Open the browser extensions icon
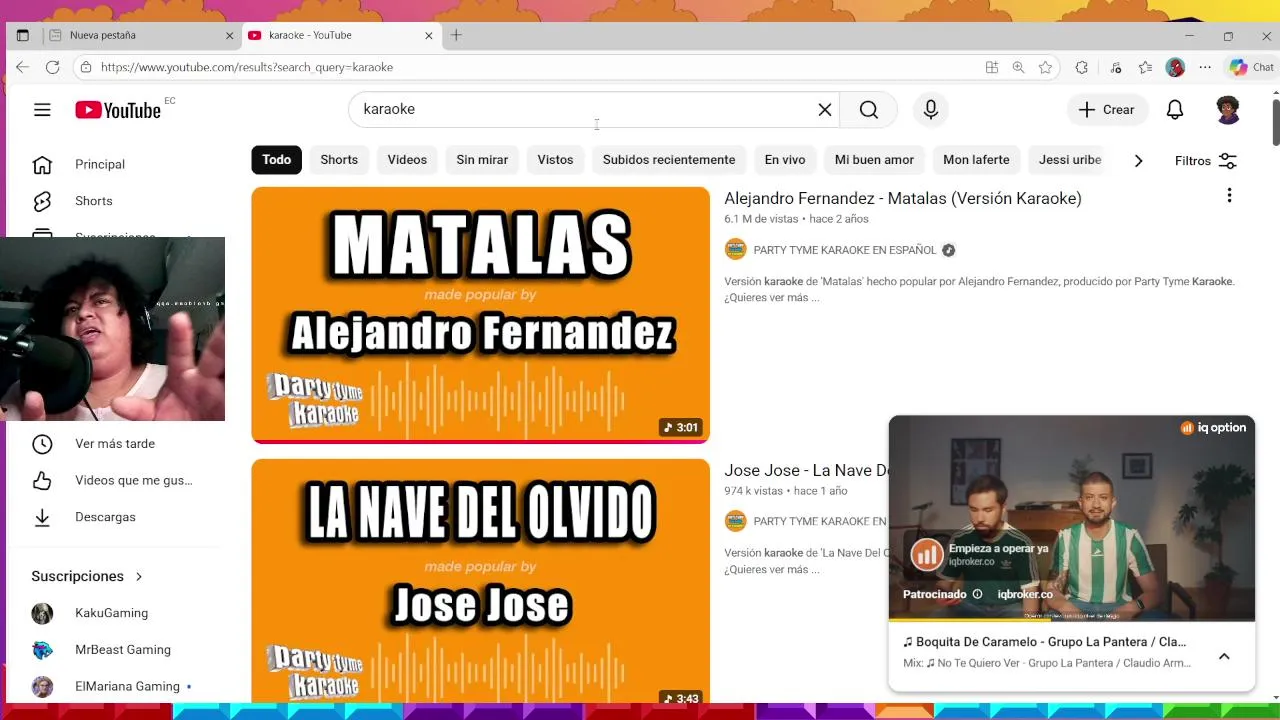The height and width of the screenshot is (720, 1280). (1081, 67)
